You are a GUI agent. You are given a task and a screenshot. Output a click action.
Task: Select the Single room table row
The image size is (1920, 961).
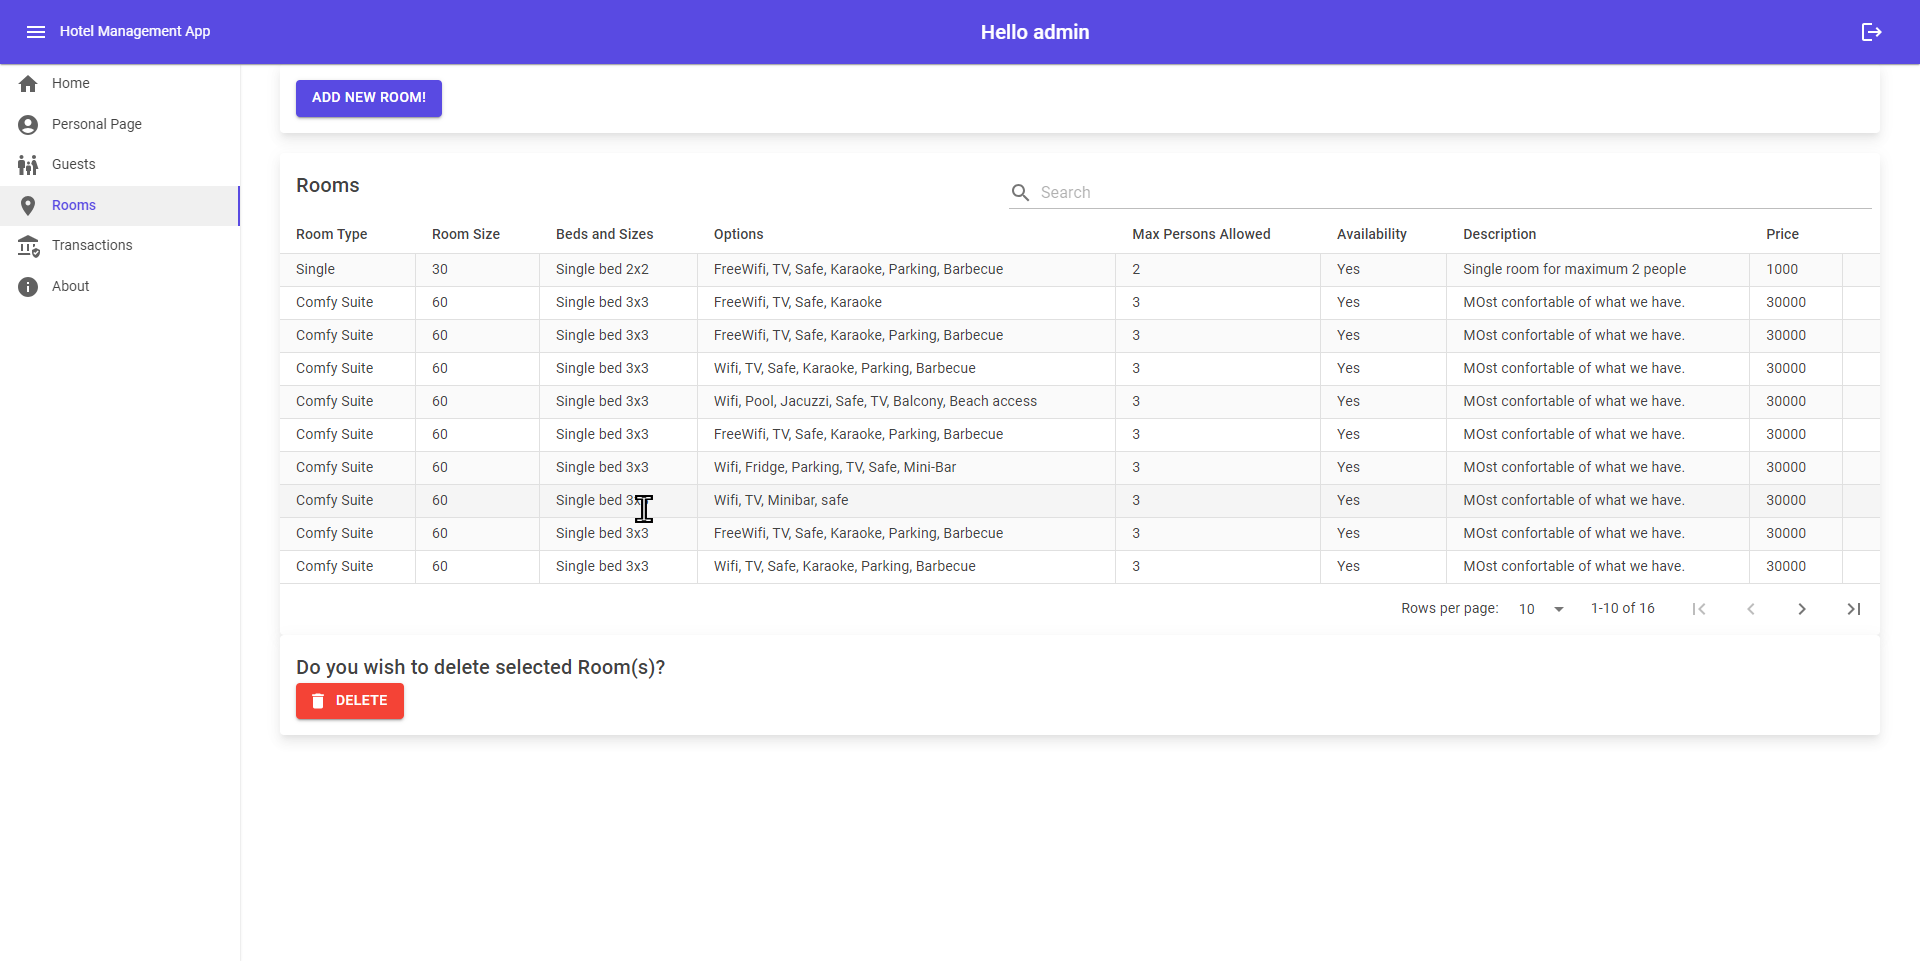(700, 269)
